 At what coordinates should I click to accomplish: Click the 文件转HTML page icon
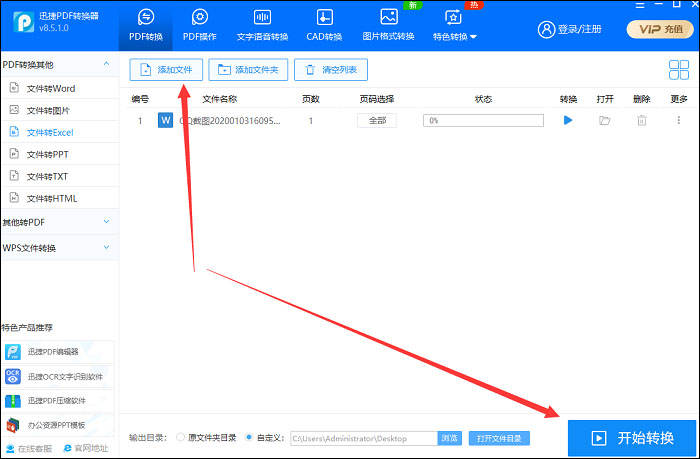coord(14,197)
